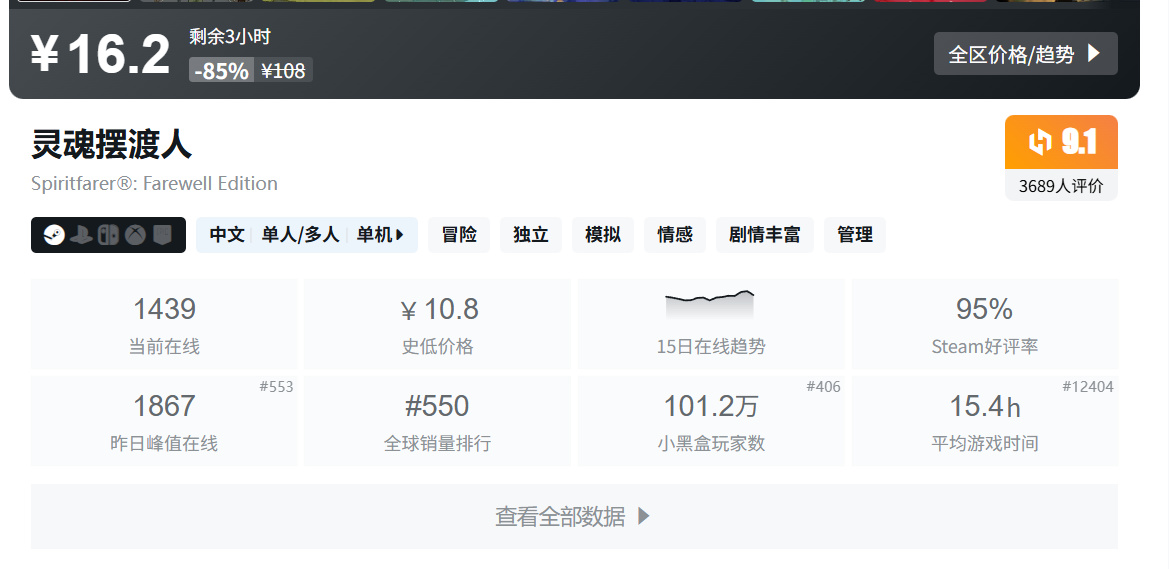Screen dimensions: 1169x569
Task: Expand 查看全部数据 to view all data
Action: [x=574, y=516]
